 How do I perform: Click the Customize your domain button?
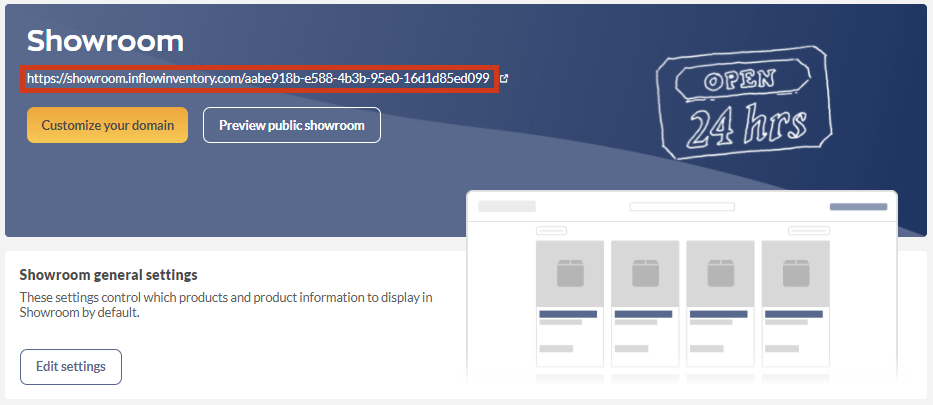[107, 125]
